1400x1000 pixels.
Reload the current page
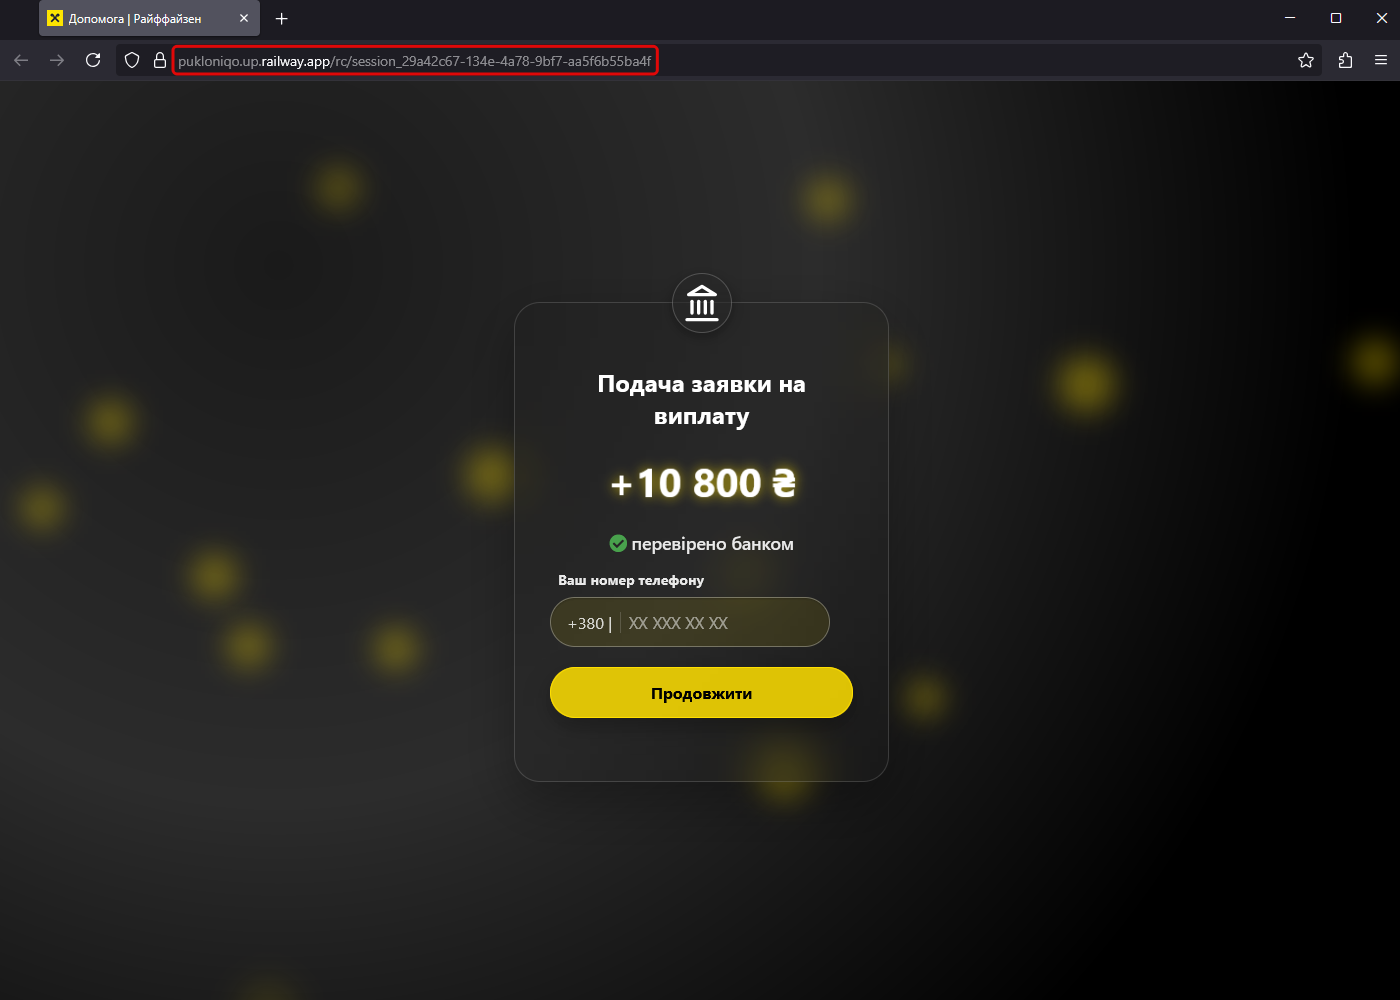[93, 60]
